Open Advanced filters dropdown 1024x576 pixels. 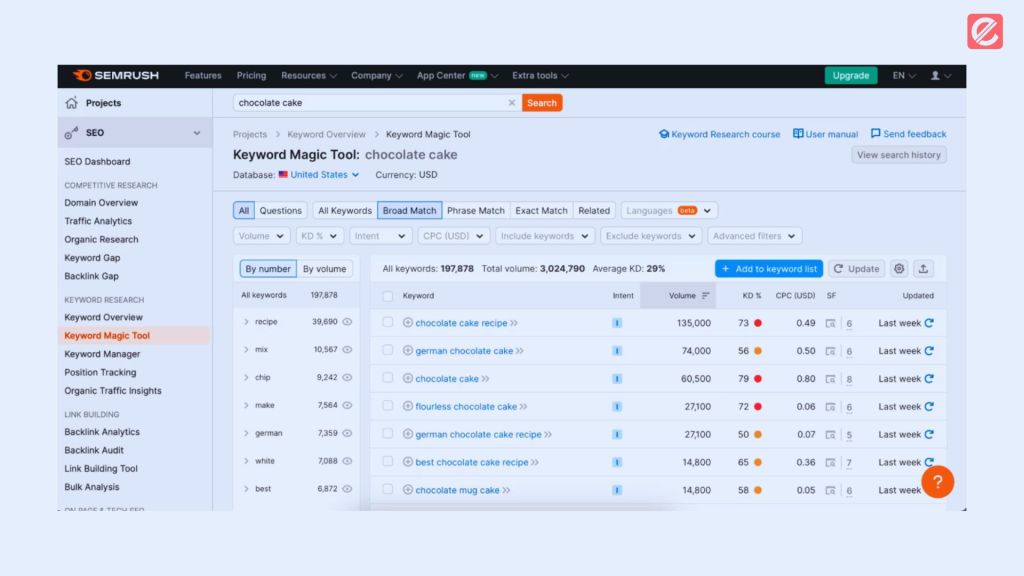click(x=754, y=236)
